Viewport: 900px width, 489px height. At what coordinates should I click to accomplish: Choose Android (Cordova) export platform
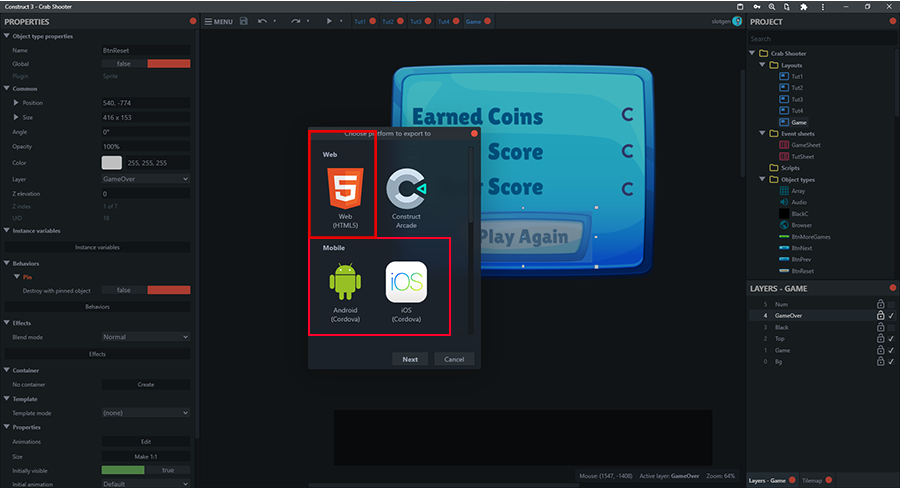345,292
